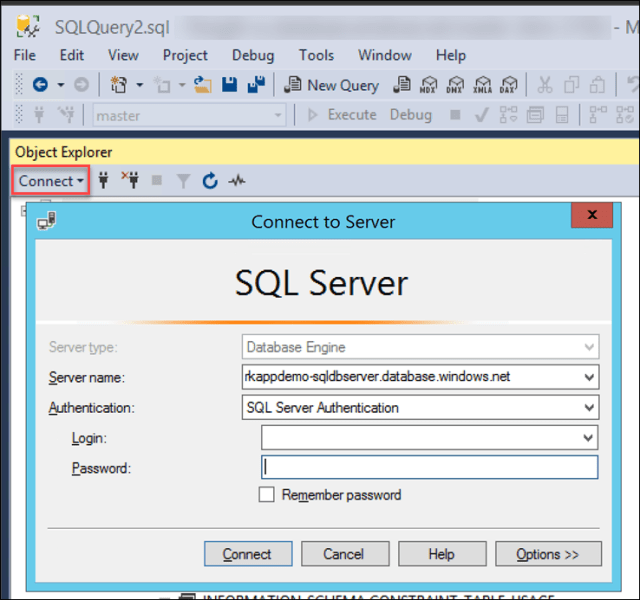This screenshot has height=600, width=640.
Task: Click the Cancel button in the dialog
Action: pyautogui.click(x=345, y=554)
